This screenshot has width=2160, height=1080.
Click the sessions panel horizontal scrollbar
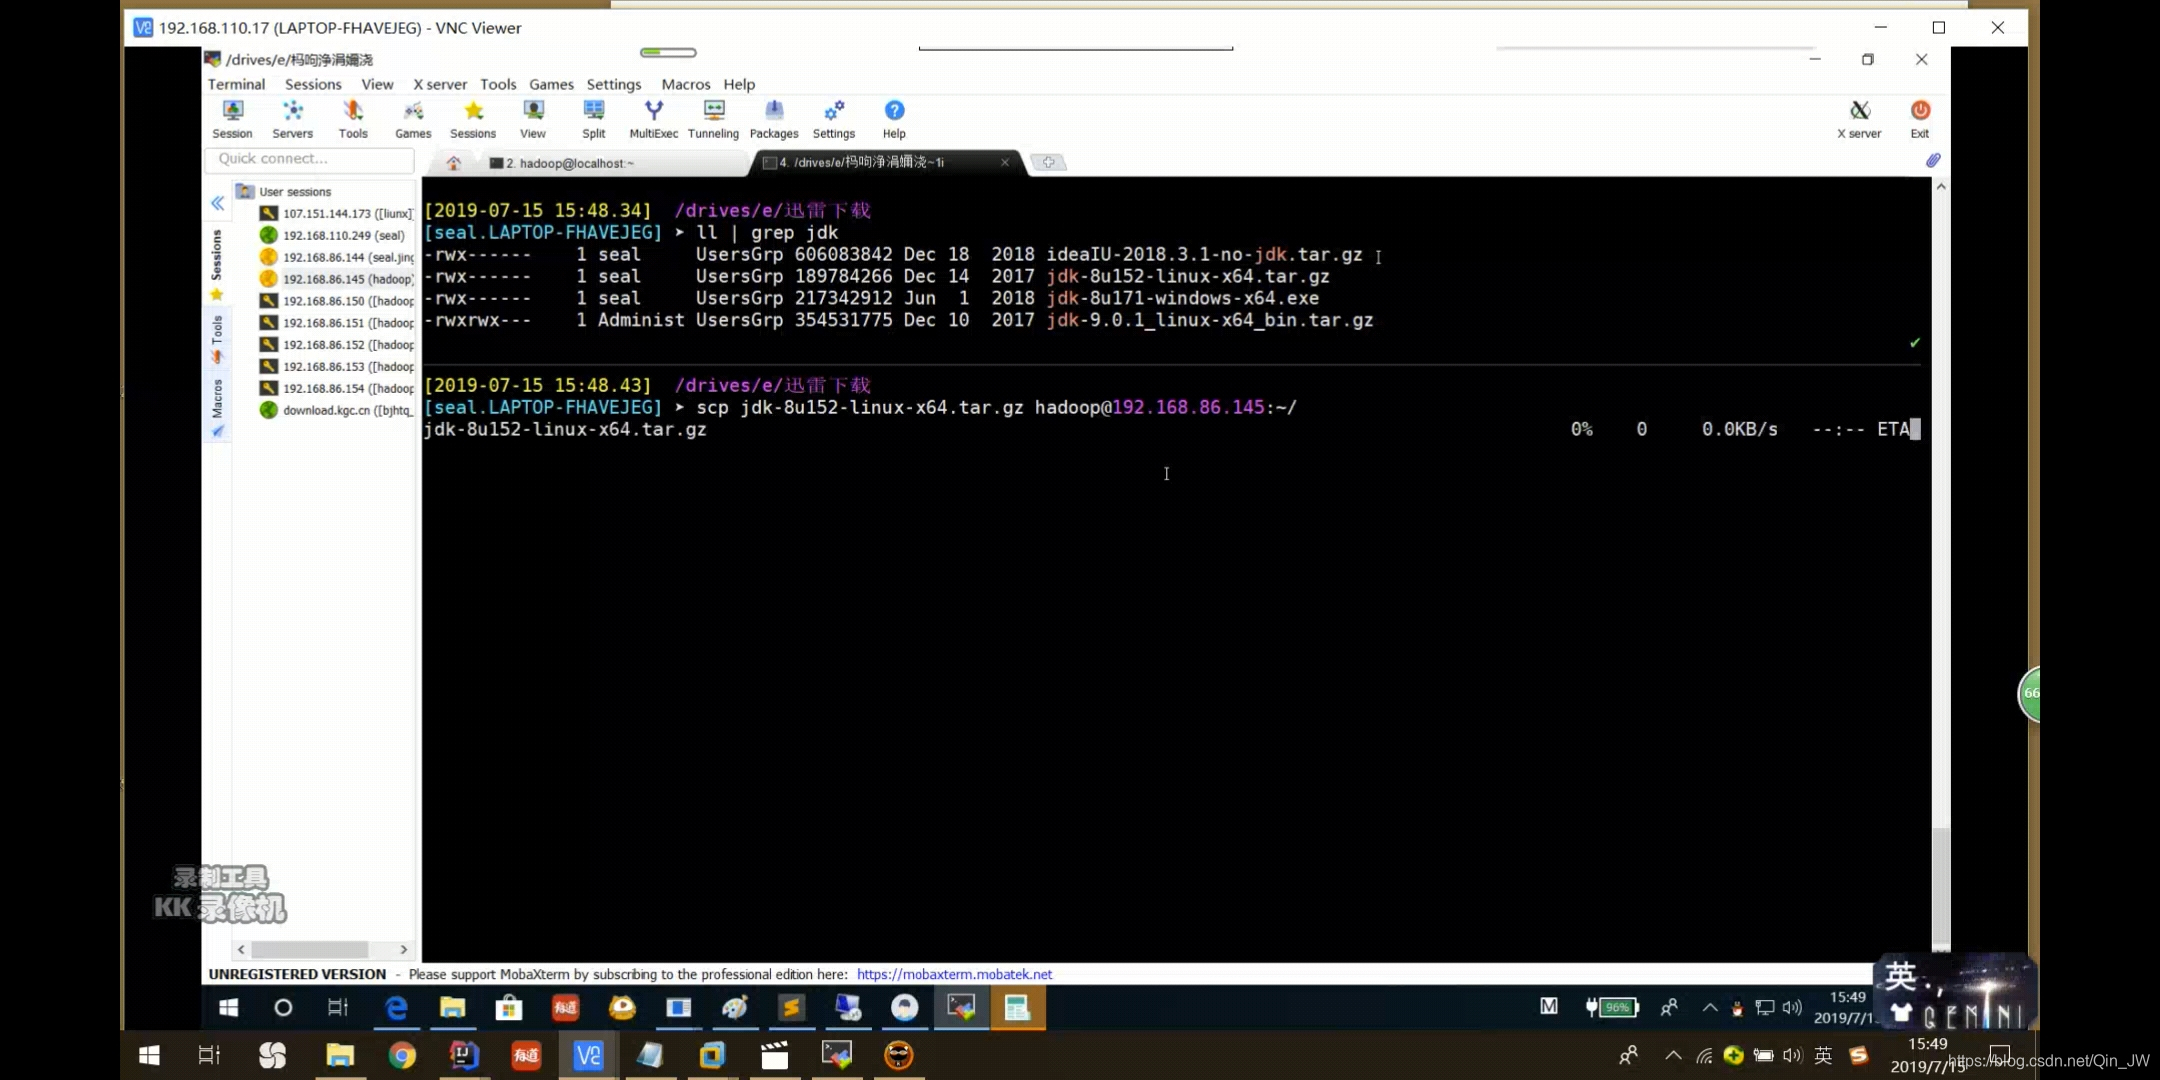pos(310,949)
